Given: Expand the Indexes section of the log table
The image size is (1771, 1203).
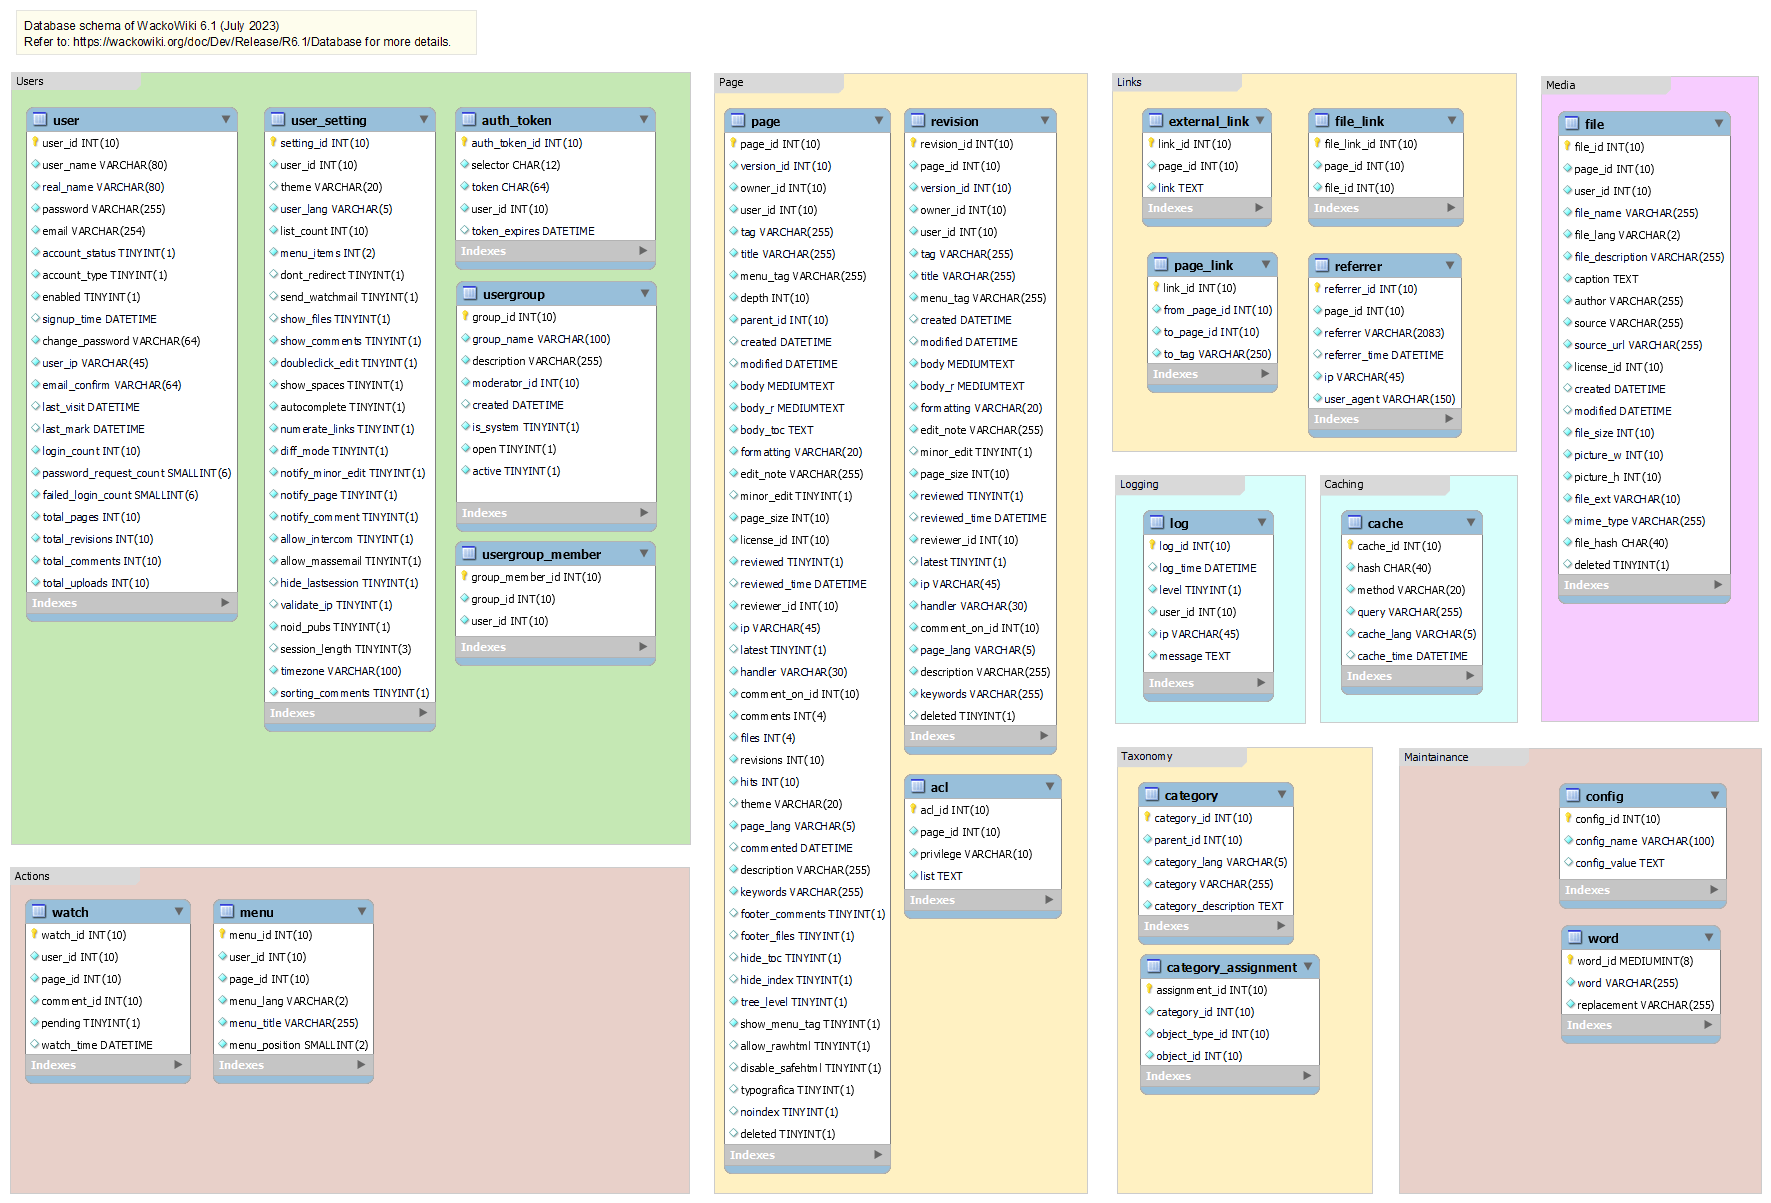Looking at the screenshot, I should [x=1261, y=683].
